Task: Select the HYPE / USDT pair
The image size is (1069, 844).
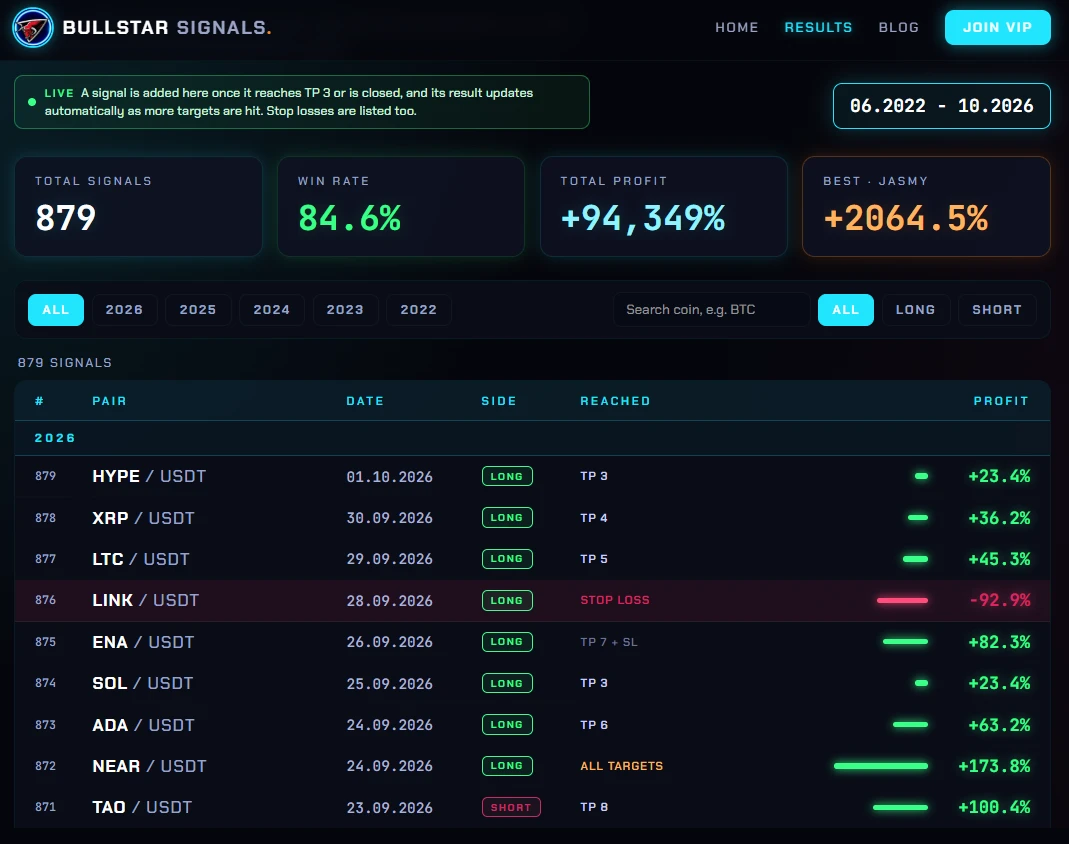Action: pos(149,476)
